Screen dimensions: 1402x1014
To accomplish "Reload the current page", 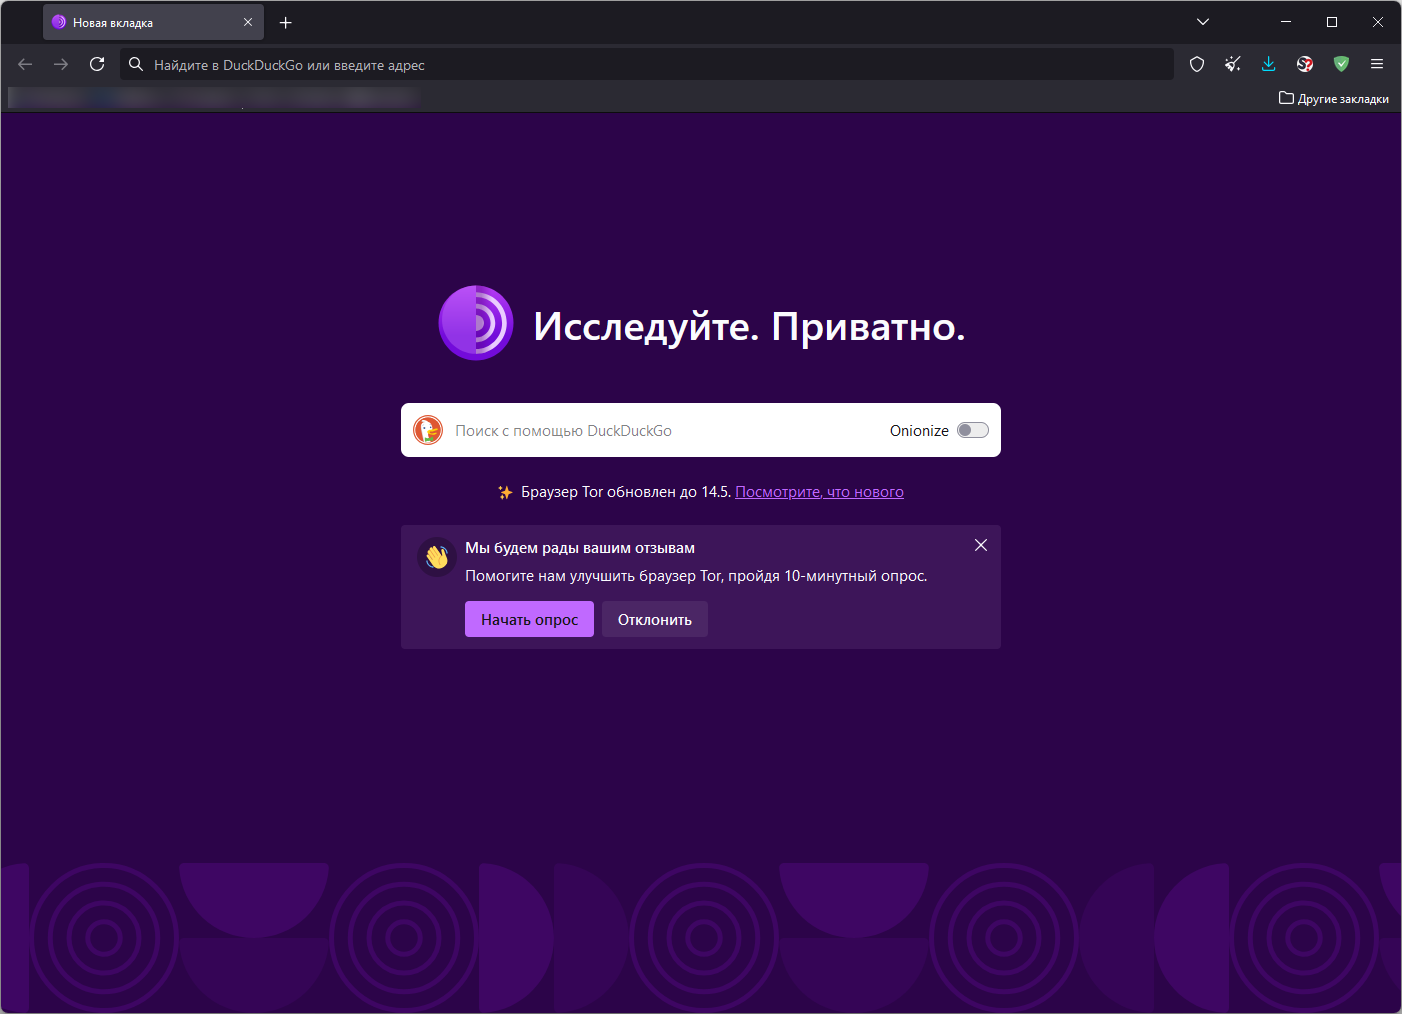I will 97,64.
